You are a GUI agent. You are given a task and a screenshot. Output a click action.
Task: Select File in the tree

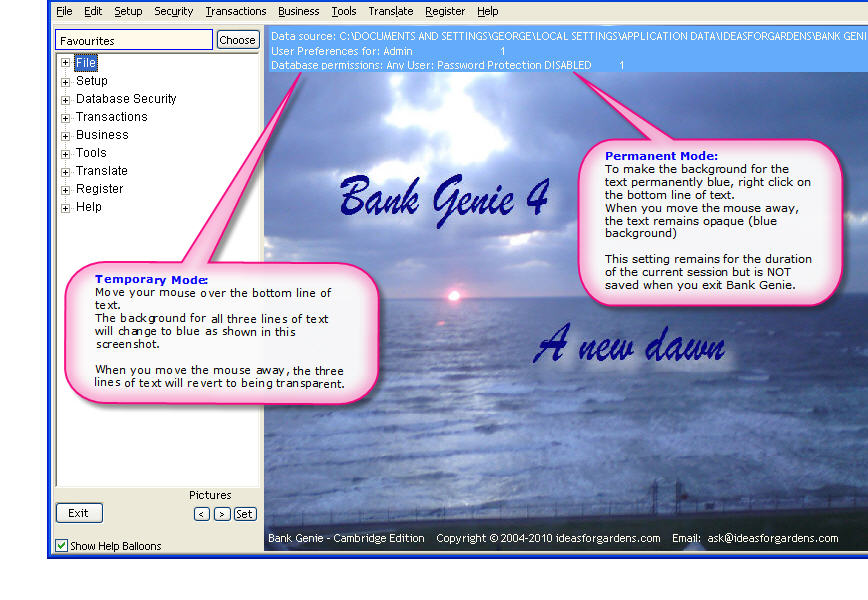pos(86,63)
